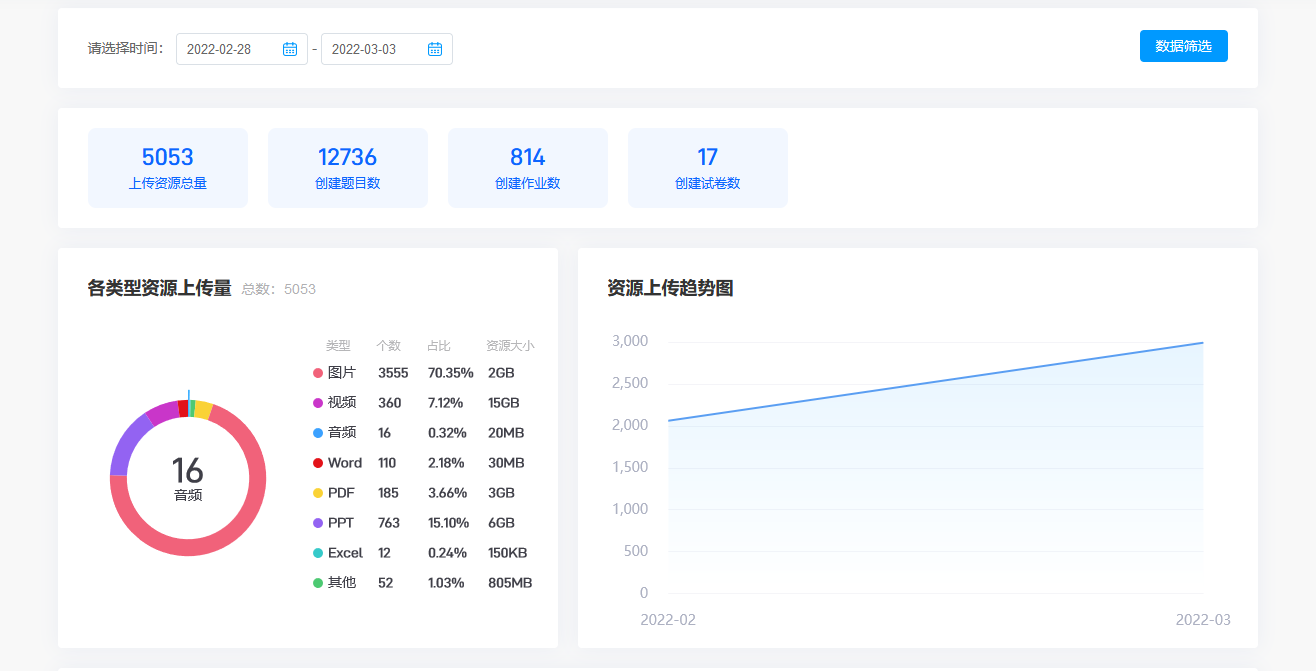Click the blue 音频 legend dot

pos(318,433)
